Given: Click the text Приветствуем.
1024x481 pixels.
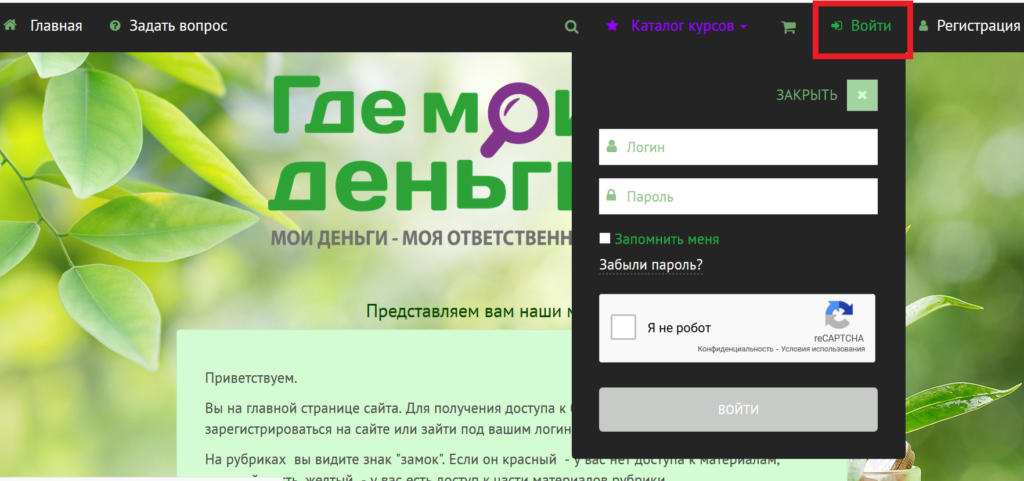Looking at the screenshot, I should (x=251, y=379).
